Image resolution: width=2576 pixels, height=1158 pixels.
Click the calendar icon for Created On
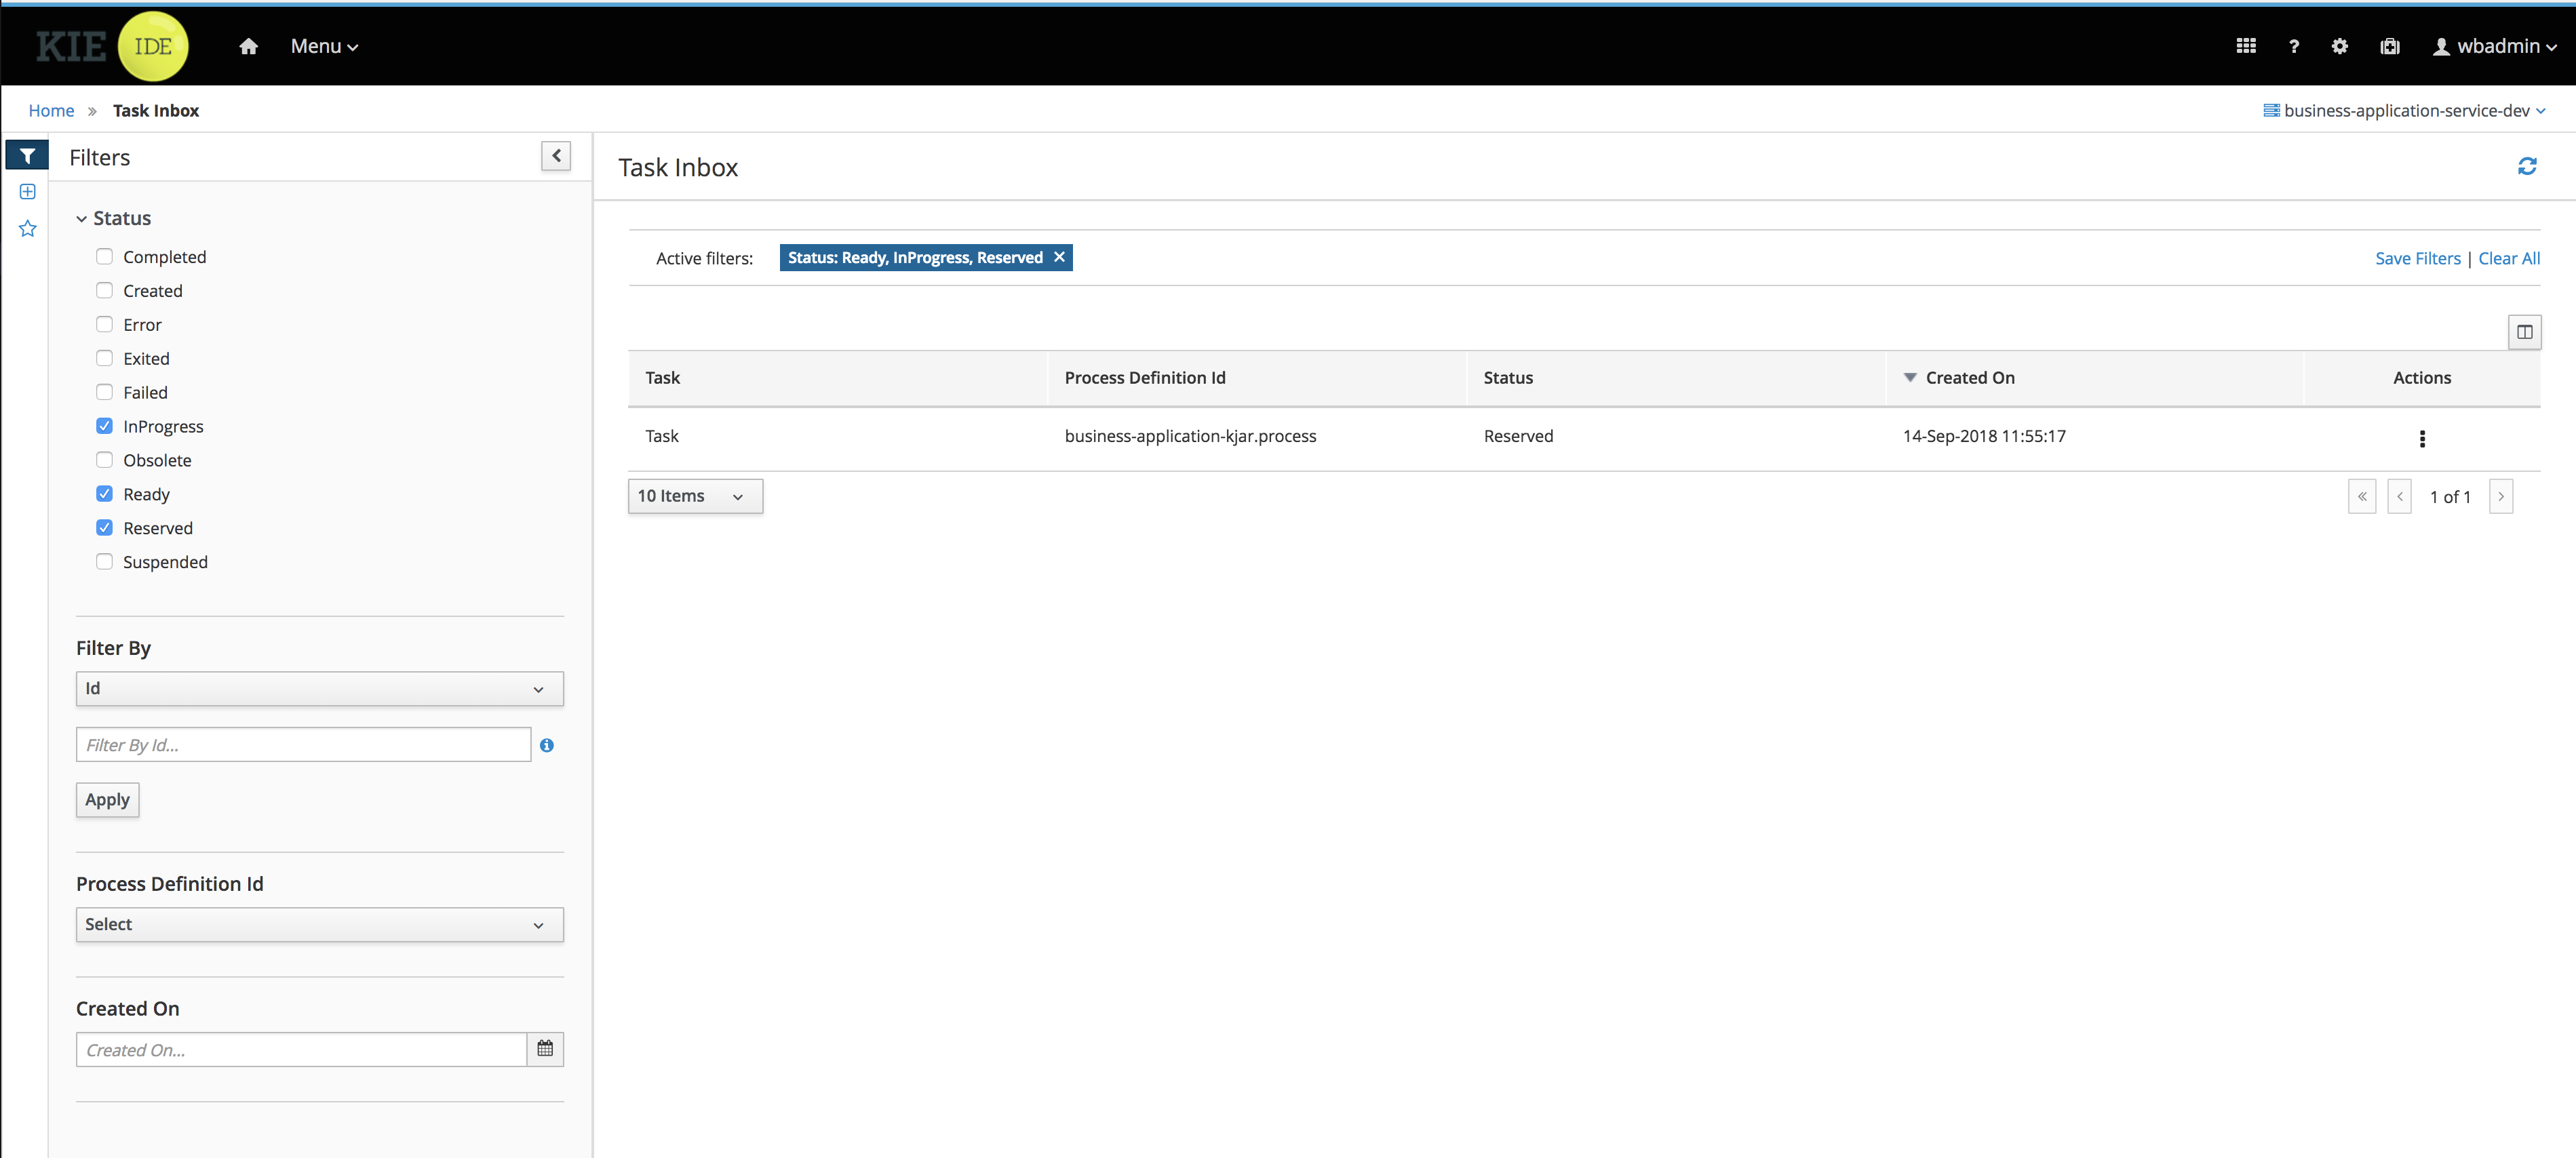coord(545,1050)
